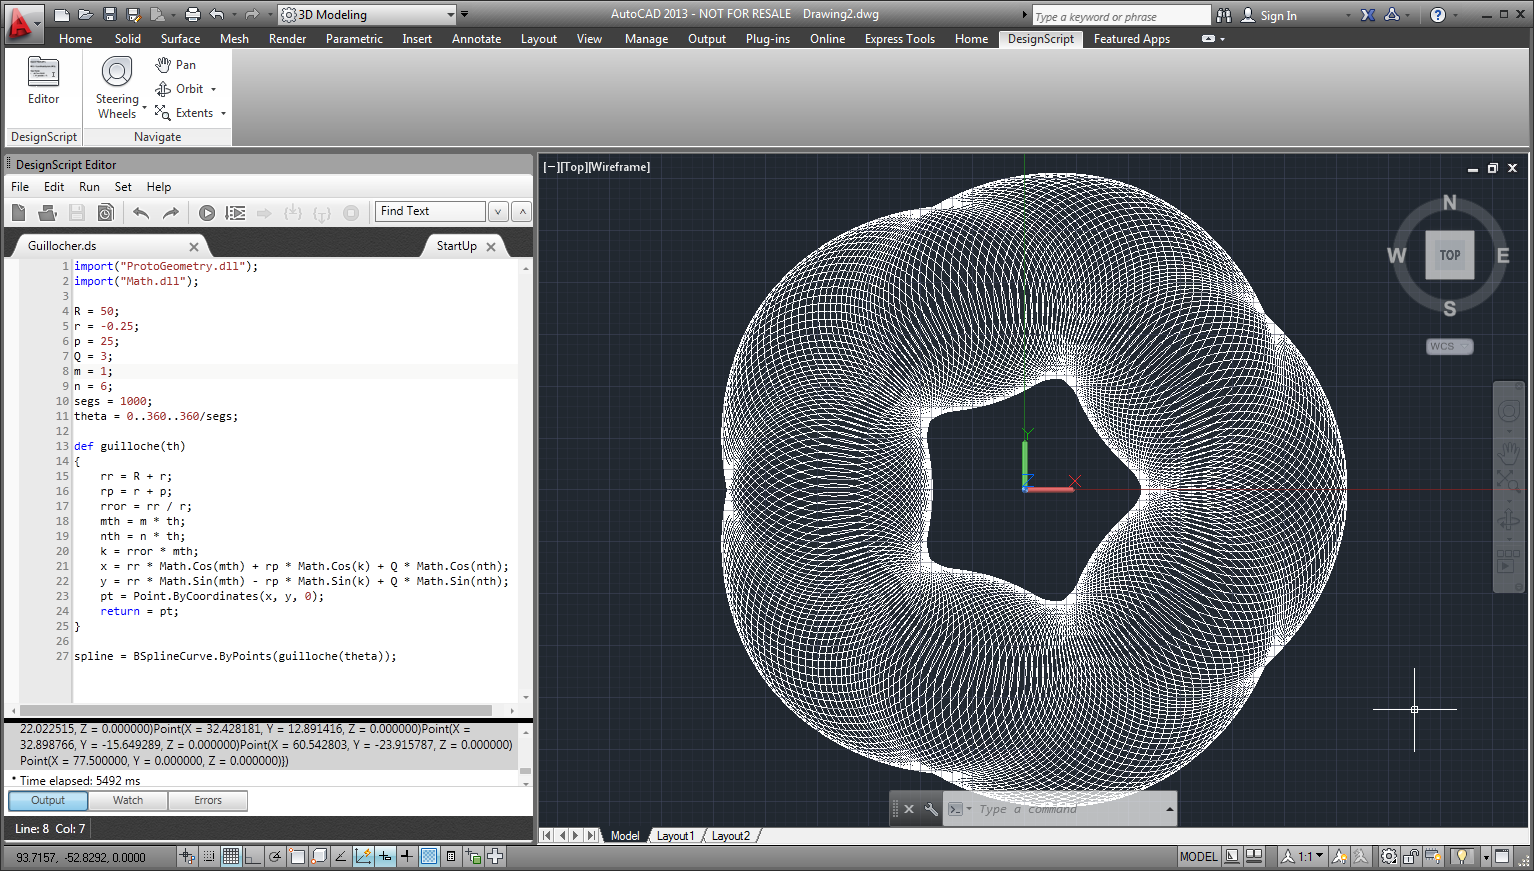This screenshot has width=1534, height=871.
Task: Click the Errors button in the output panel
Action: pos(208,801)
